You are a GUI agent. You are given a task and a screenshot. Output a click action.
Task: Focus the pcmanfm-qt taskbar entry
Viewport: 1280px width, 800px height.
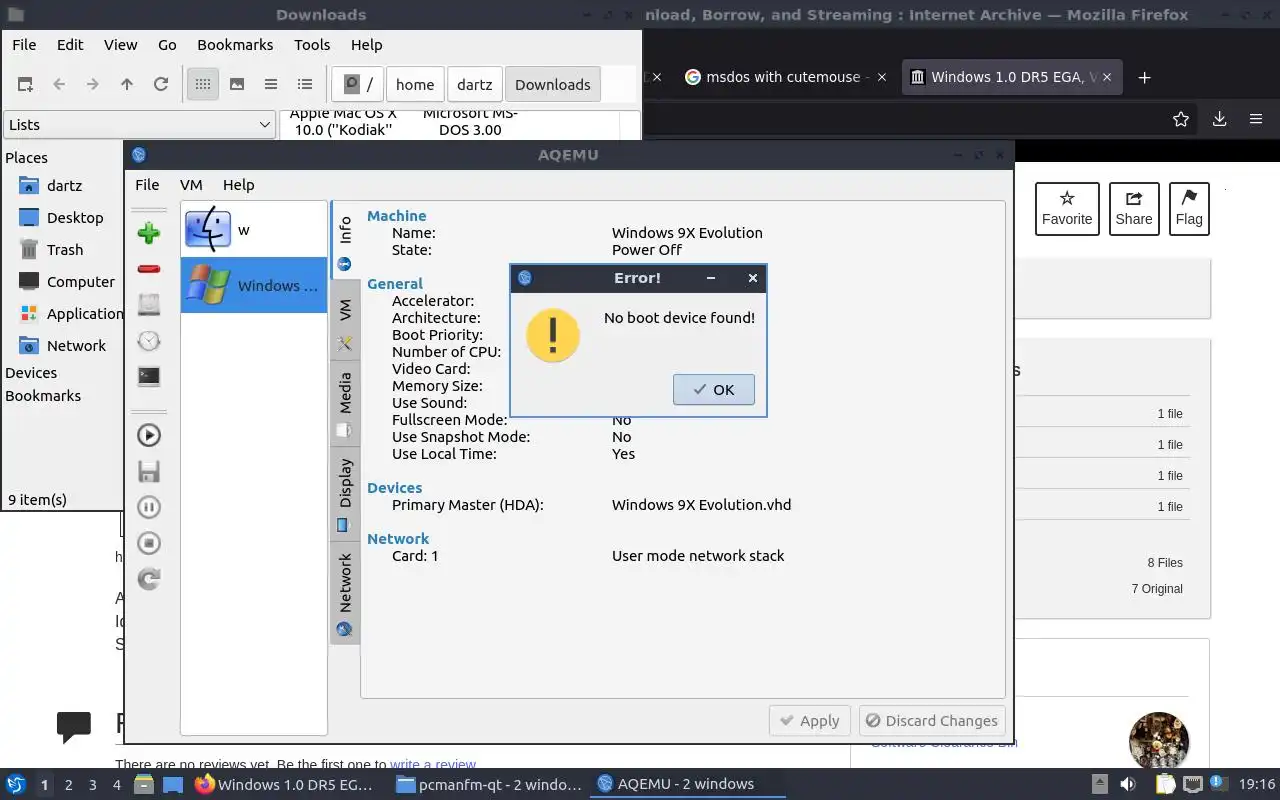coord(488,784)
